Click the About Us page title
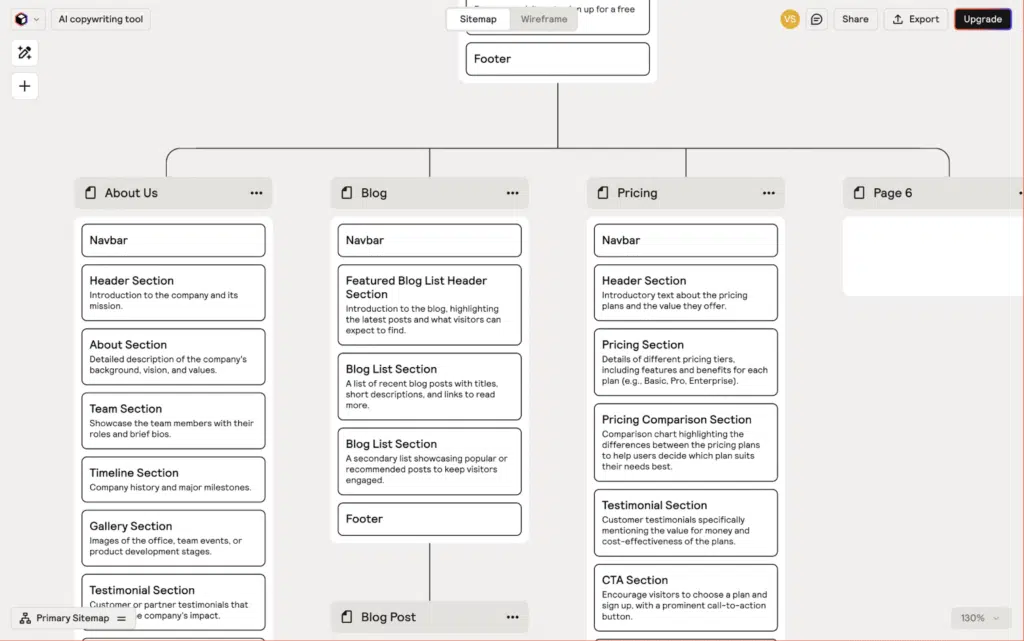 pos(131,193)
